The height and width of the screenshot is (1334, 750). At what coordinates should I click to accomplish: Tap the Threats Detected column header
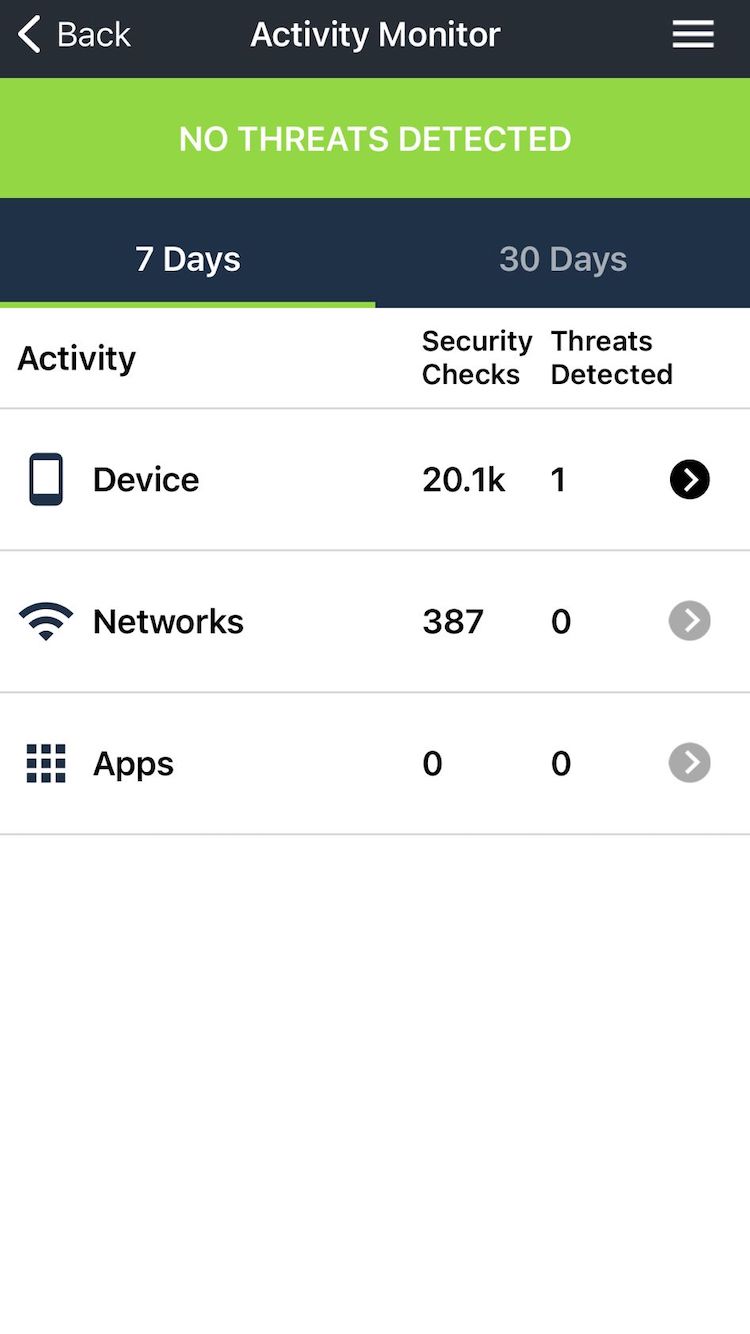coord(611,357)
